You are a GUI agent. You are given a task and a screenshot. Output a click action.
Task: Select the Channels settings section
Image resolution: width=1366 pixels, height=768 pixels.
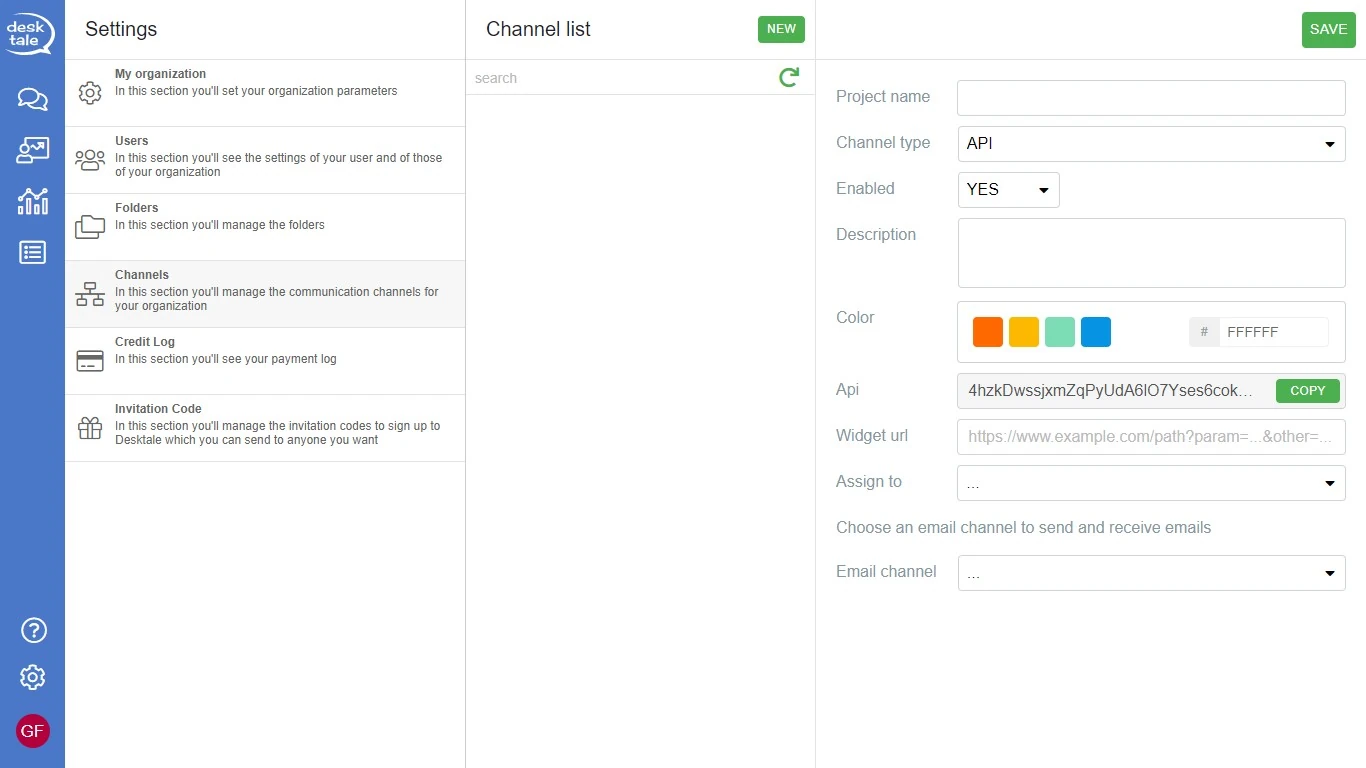coord(265,294)
